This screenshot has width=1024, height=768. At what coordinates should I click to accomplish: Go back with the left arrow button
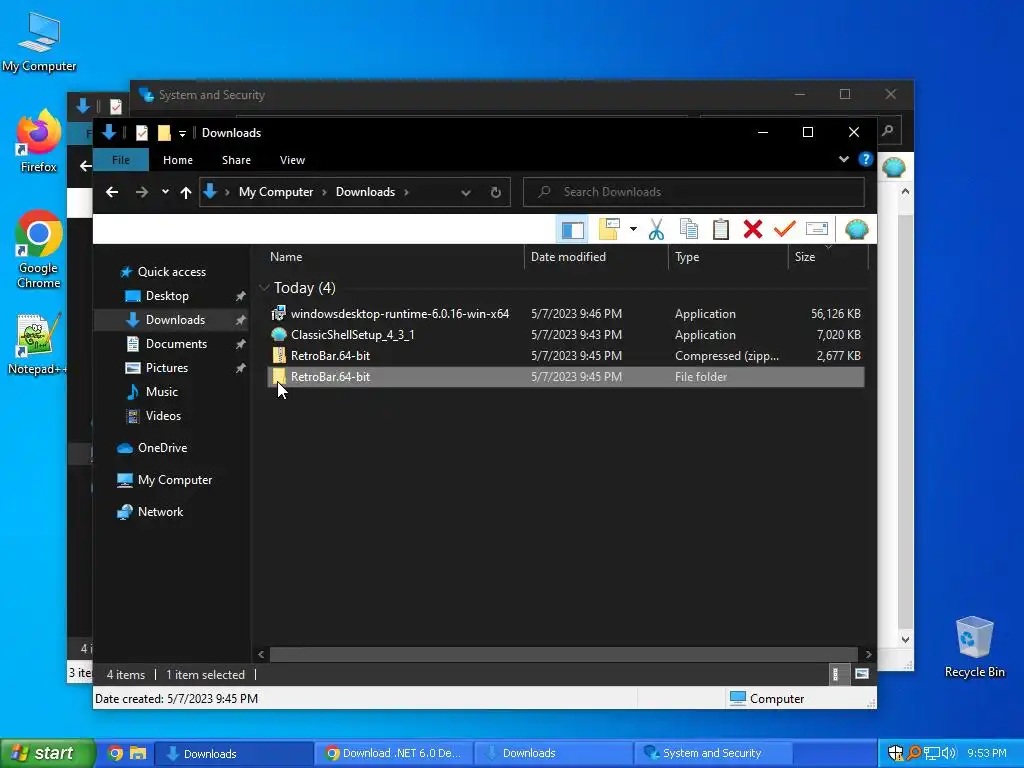112,192
